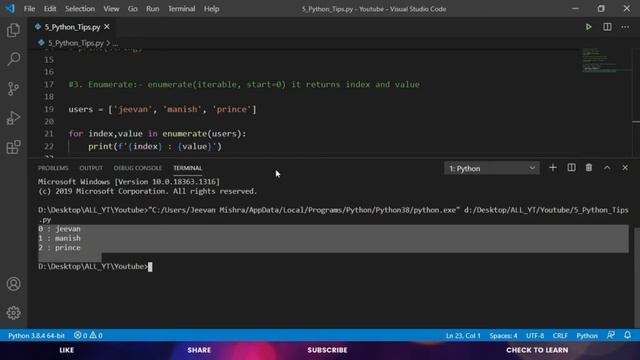Split the terminal panel
Viewport: 640px width, 360px height.
click(571, 168)
